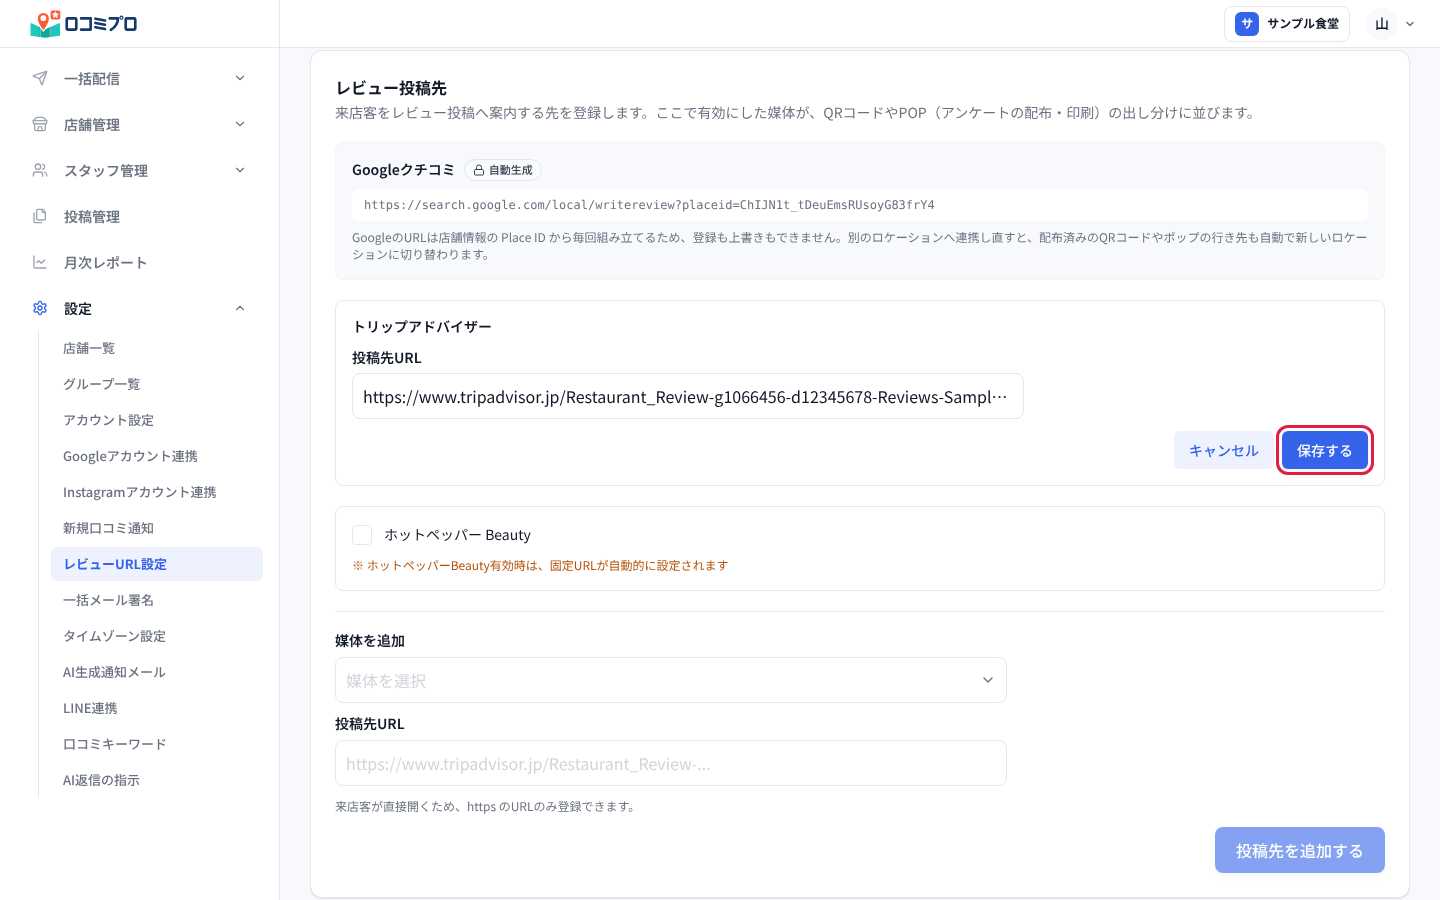Image resolution: width=1440 pixels, height=900 pixels.
Task: Open LINE連携 settings
Action: pyautogui.click(x=157, y=708)
